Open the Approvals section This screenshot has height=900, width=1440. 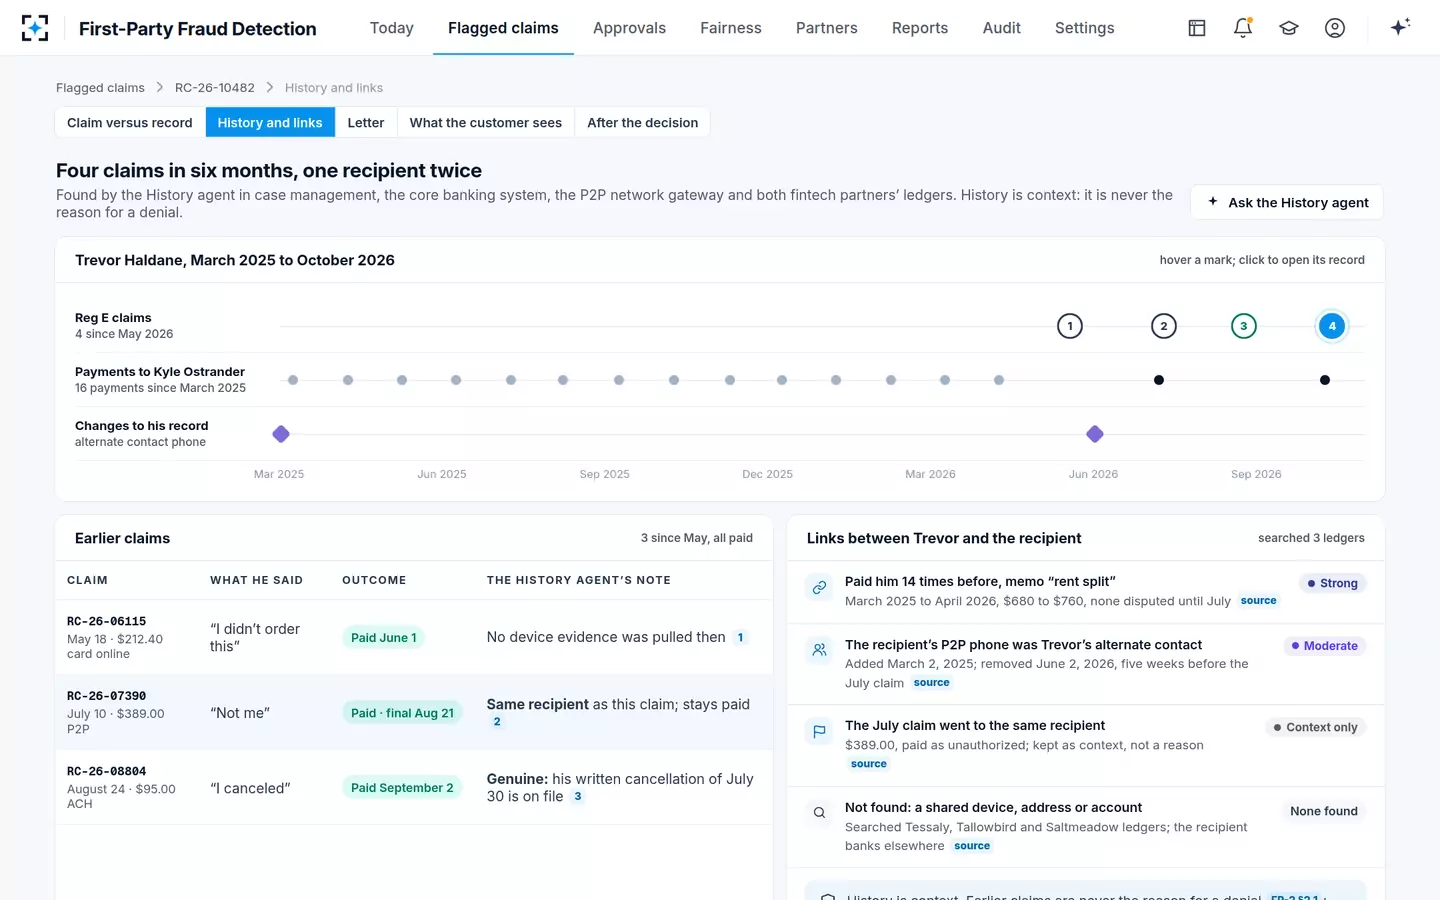(629, 28)
